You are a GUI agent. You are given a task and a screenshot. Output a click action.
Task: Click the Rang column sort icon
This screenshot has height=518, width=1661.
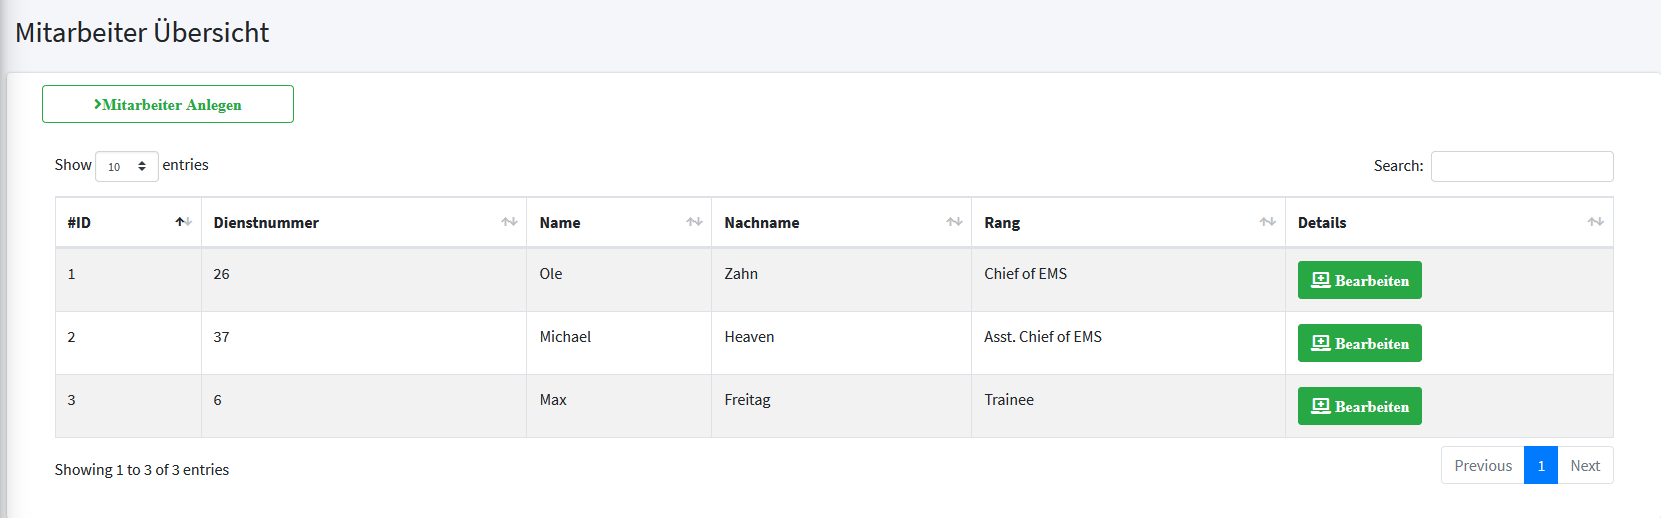click(x=1267, y=222)
